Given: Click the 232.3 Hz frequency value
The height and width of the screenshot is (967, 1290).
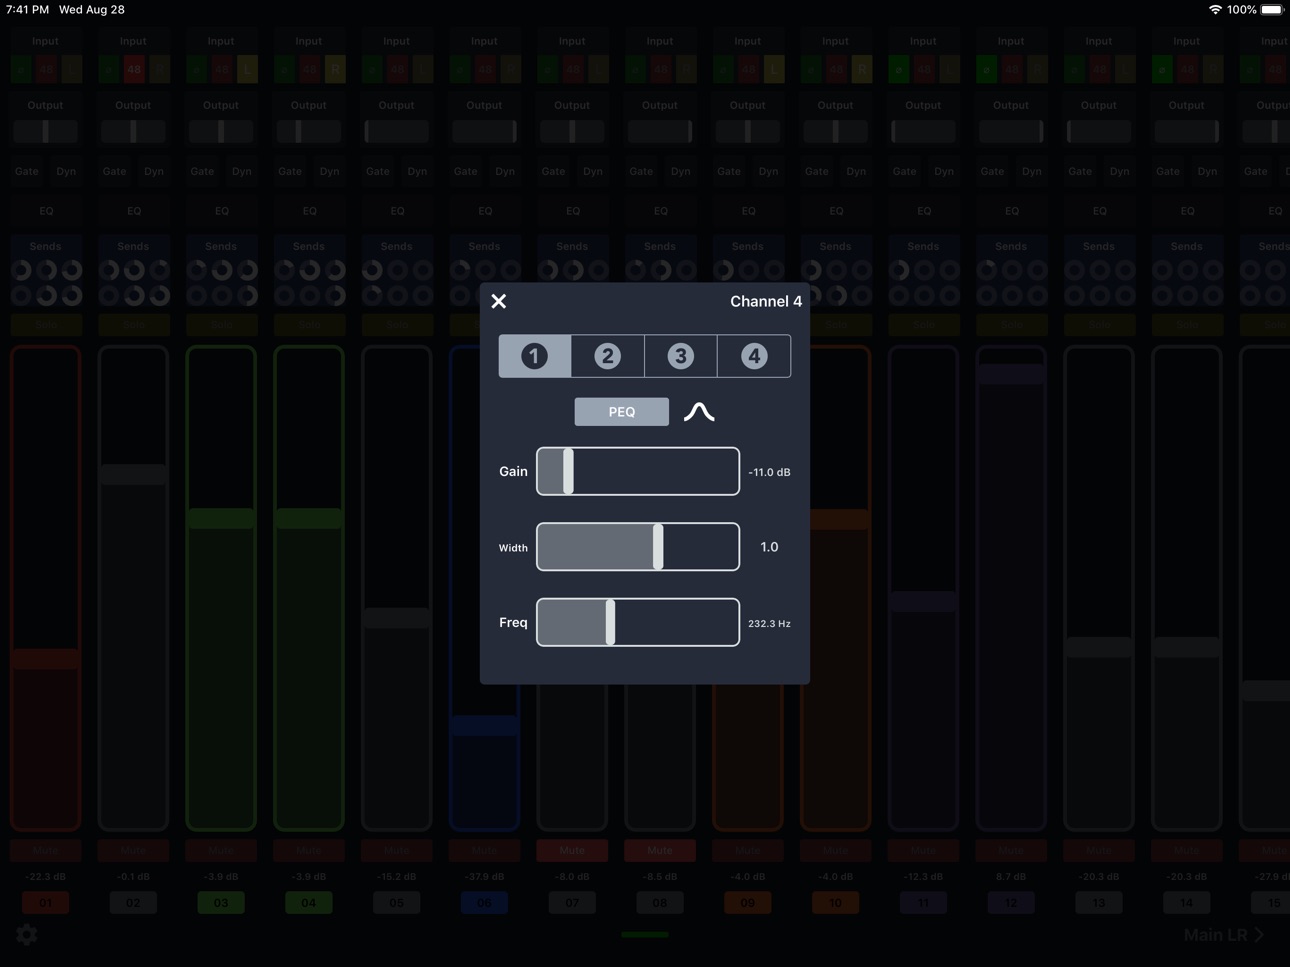Looking at the screenshot, I should 769,623.
